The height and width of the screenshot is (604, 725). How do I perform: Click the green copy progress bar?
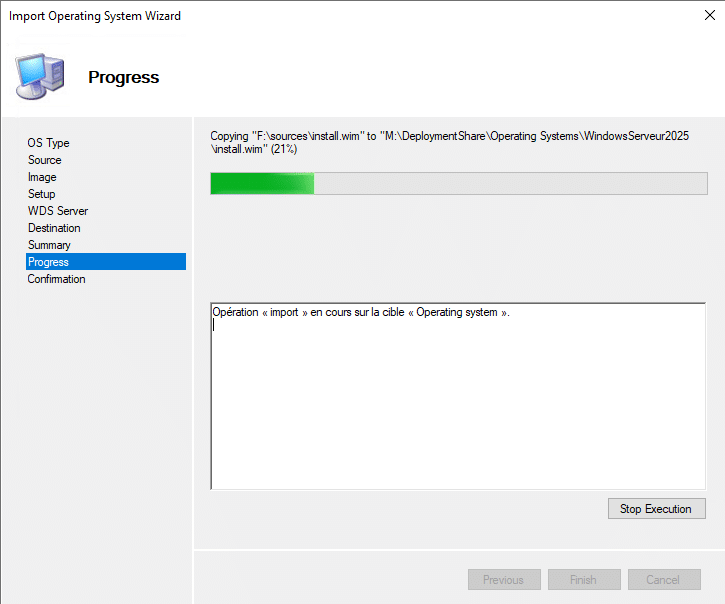(458, 183)
